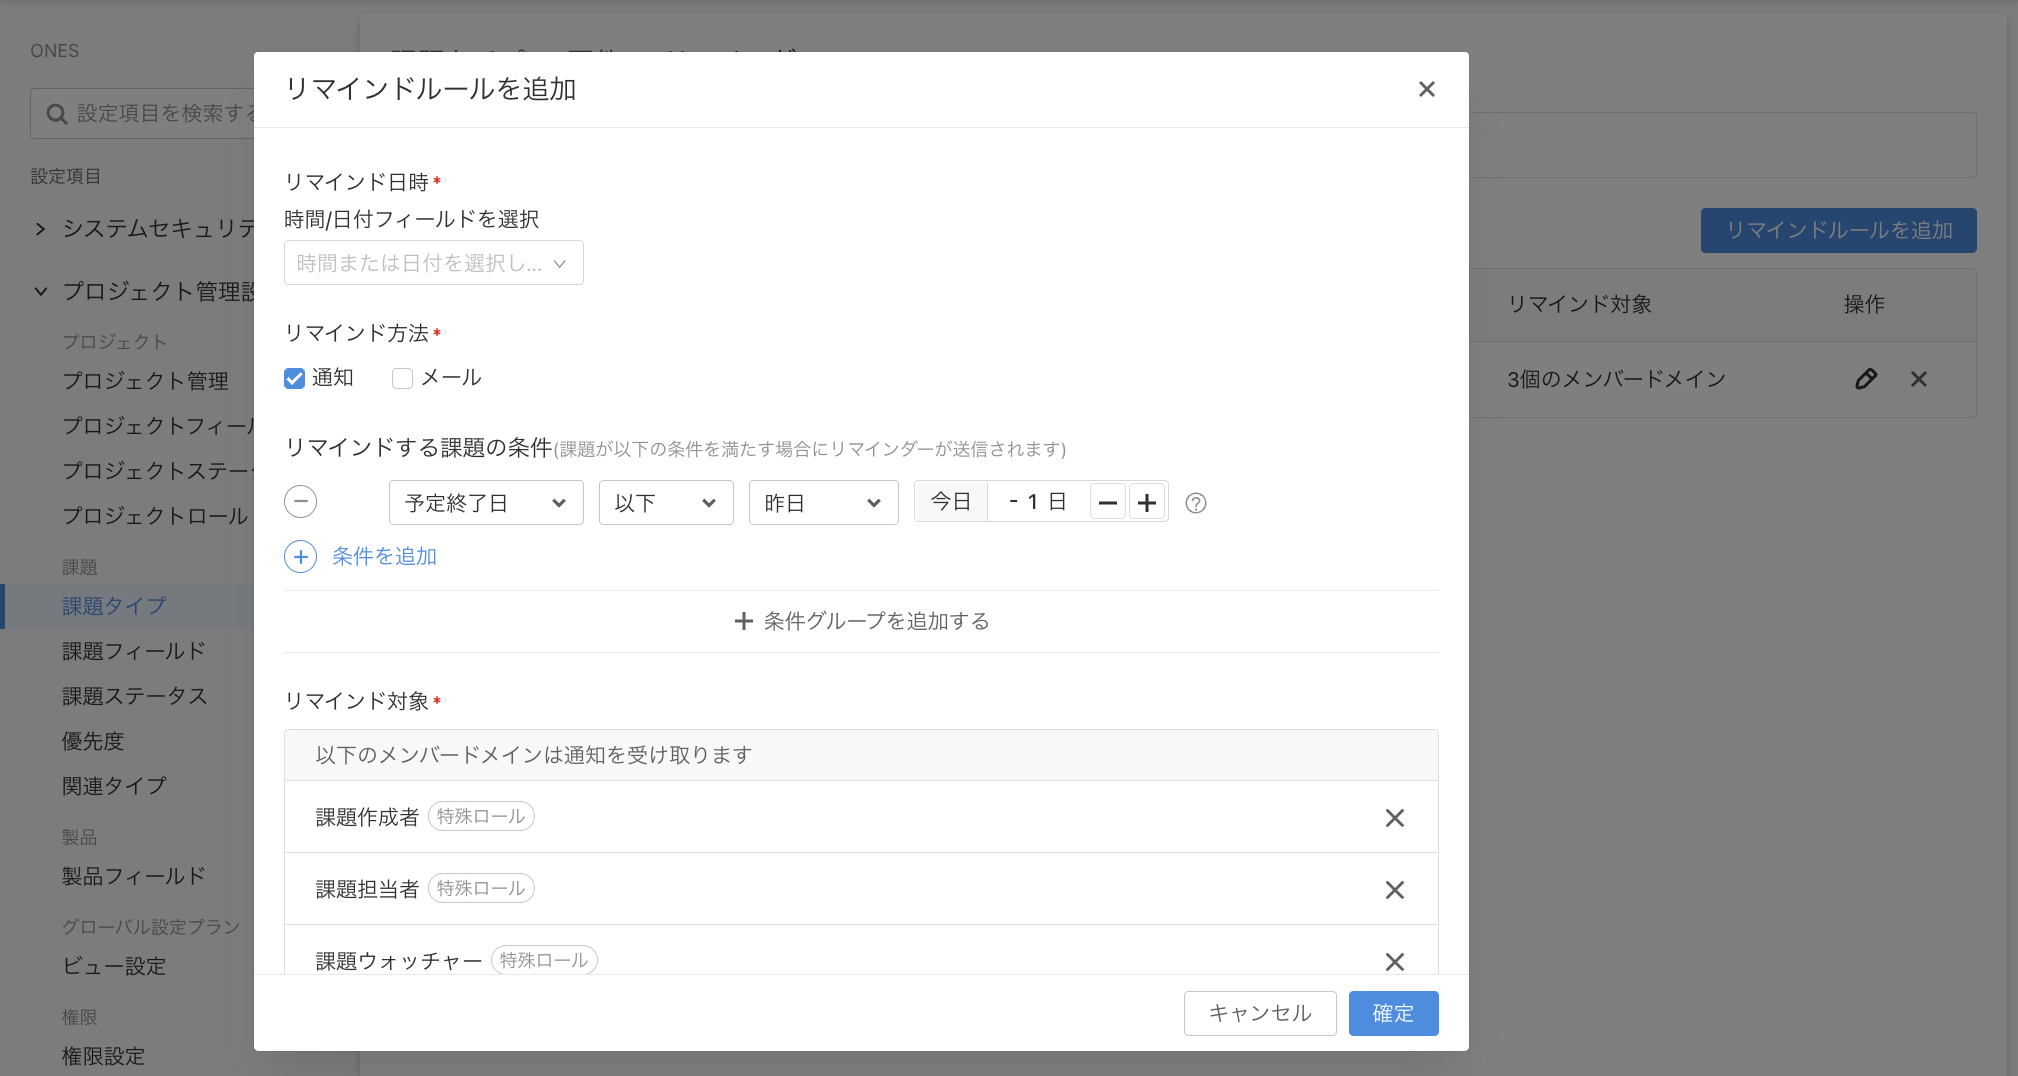This screenshot has width=2018, height=1076.
Task: Close the リマインドルールを追加 dialog with X
Action: coord(1426,89)
